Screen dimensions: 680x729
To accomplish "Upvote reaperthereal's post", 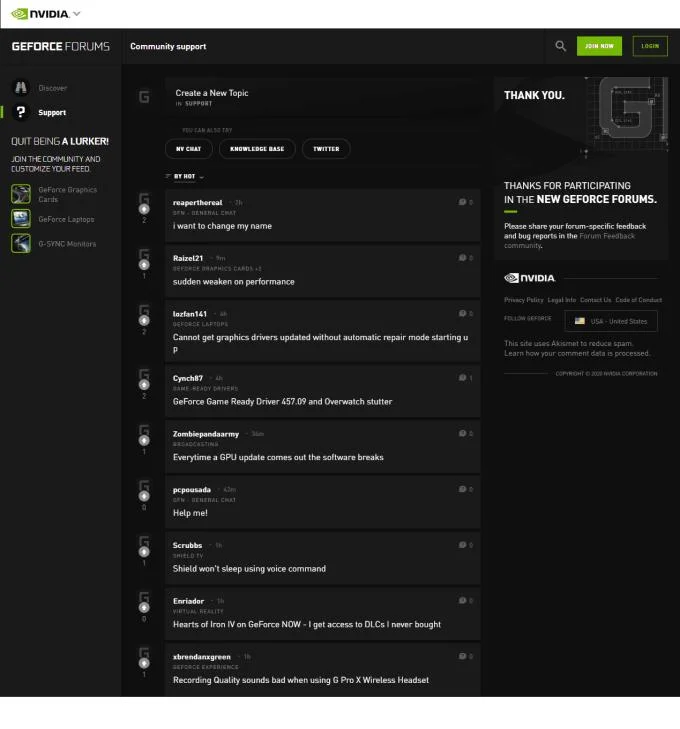I will pyautogui.click(x=144, y=209).
